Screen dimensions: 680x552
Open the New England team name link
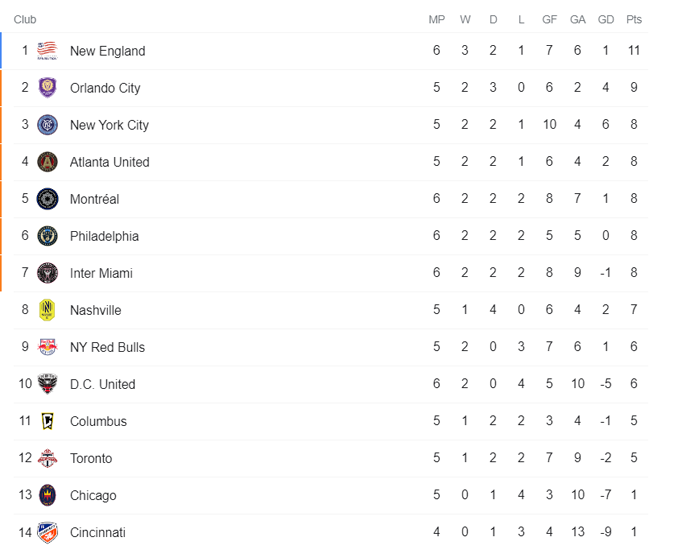tap(107, 51)
